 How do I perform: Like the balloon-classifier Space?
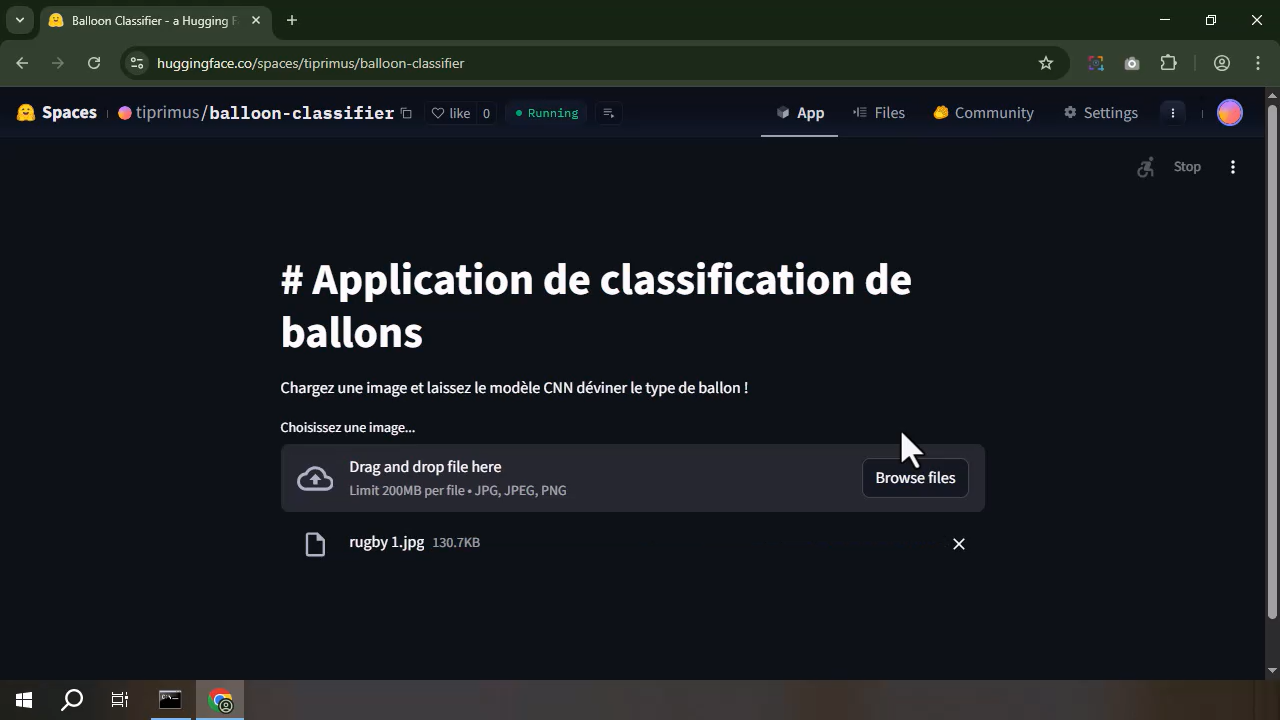point(453,113)
